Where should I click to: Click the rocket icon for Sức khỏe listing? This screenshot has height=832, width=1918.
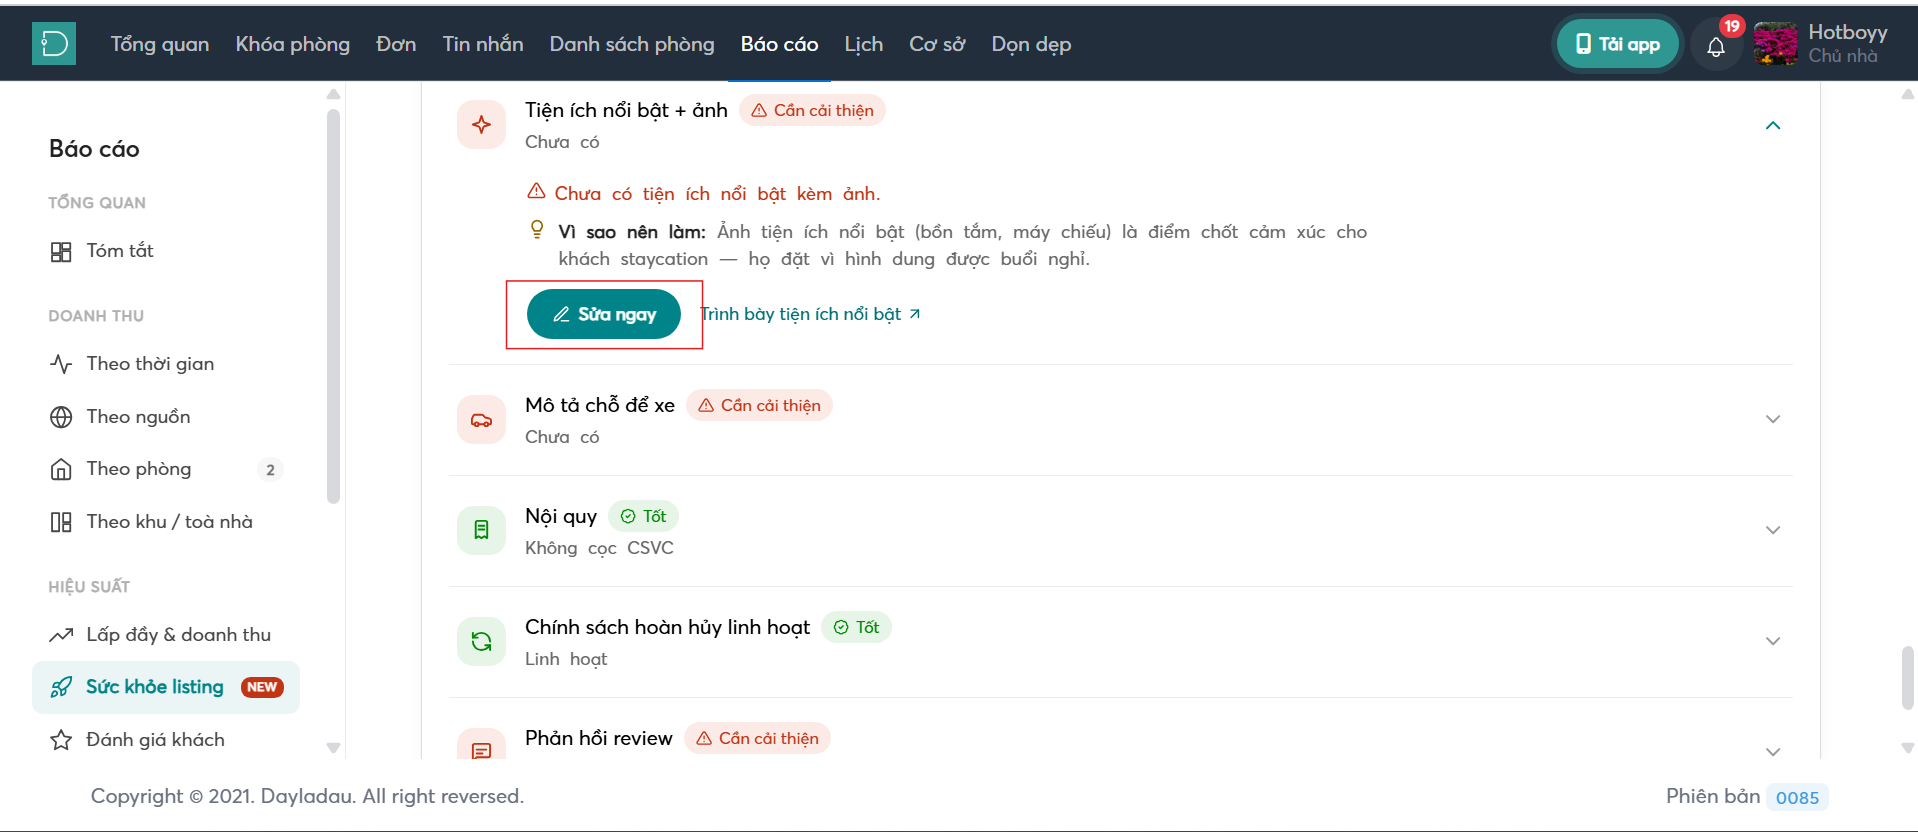tap(61, 687)
